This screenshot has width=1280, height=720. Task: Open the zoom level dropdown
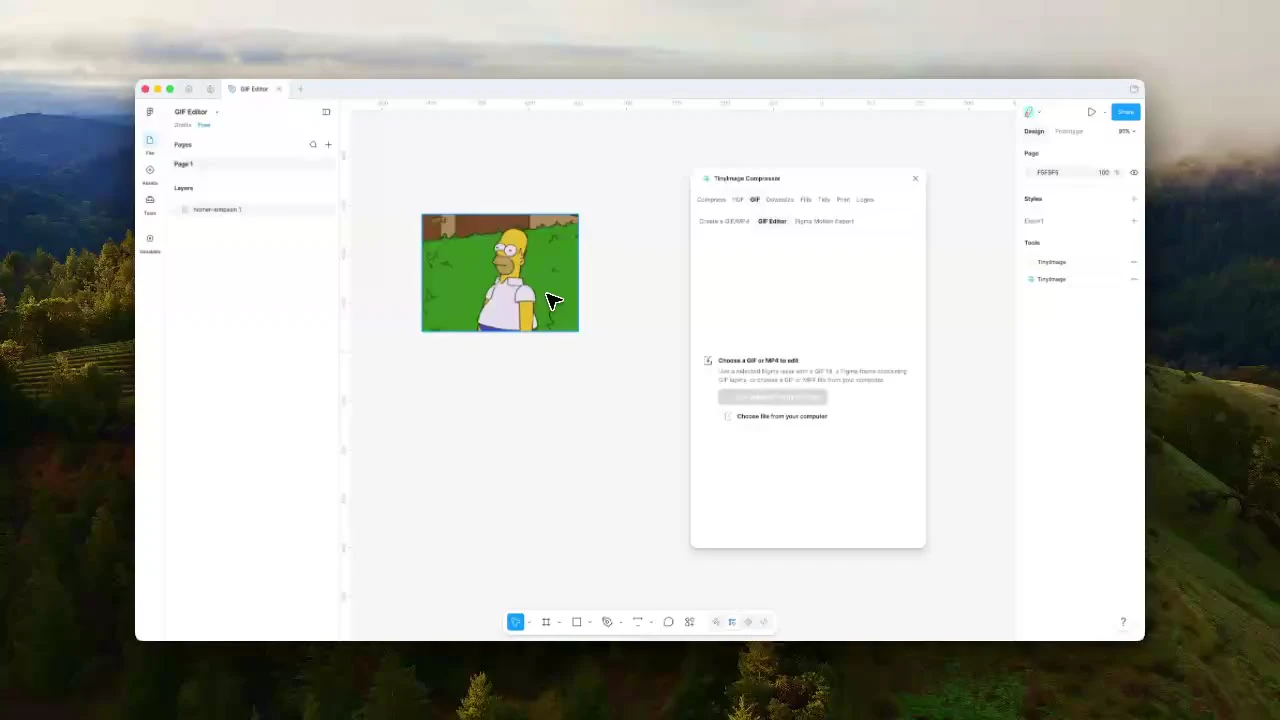[x=1127, y=131]
